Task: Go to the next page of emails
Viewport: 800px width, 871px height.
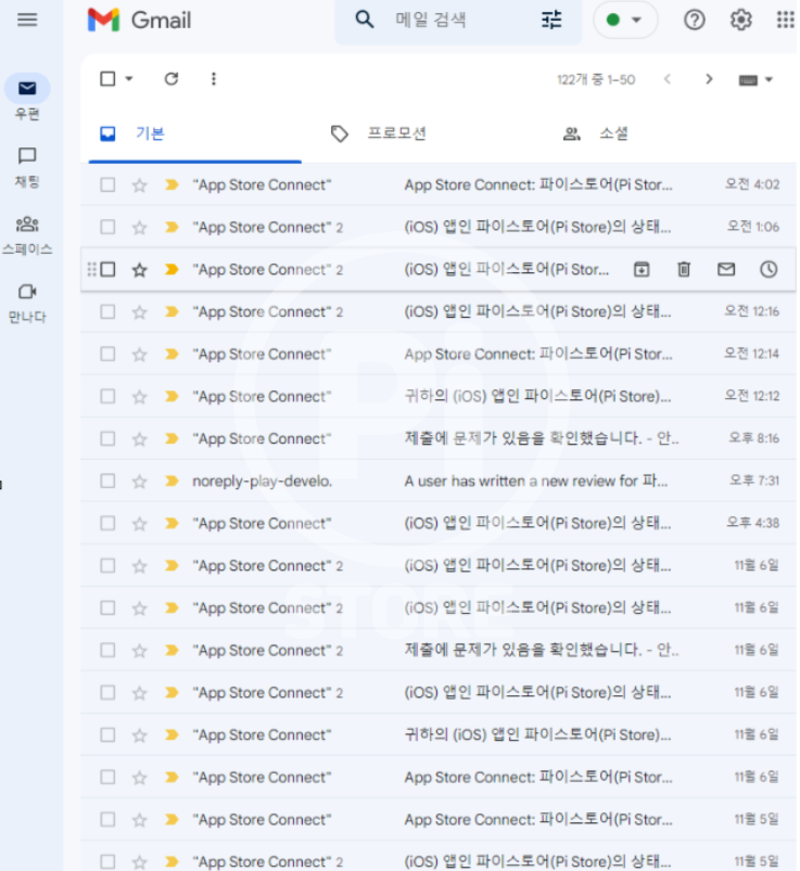Action: point(708,79)
